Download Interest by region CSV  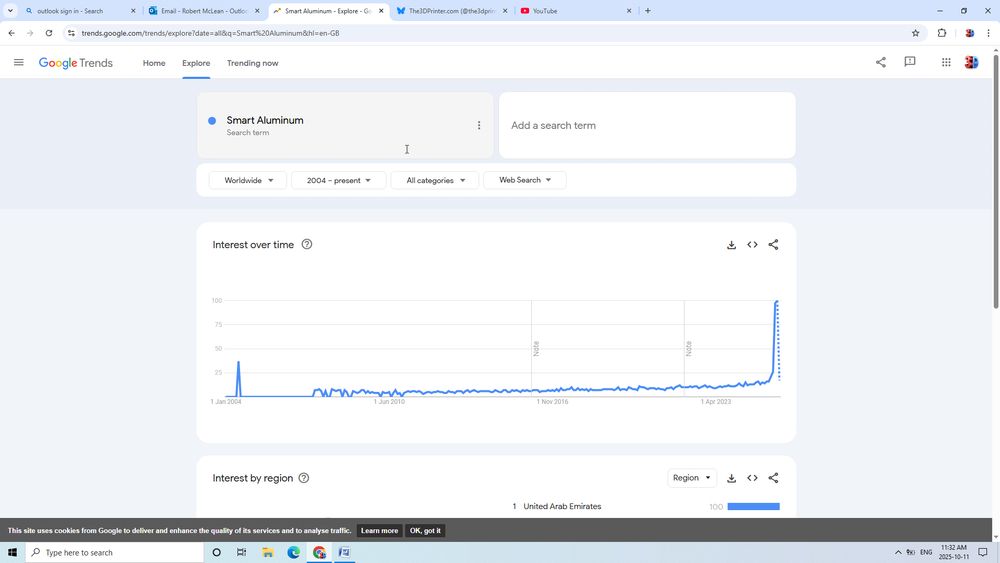[732, 478]
